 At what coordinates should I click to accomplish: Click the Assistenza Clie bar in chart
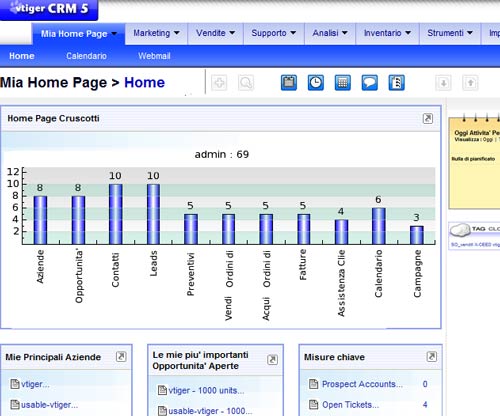pos(341,232)
